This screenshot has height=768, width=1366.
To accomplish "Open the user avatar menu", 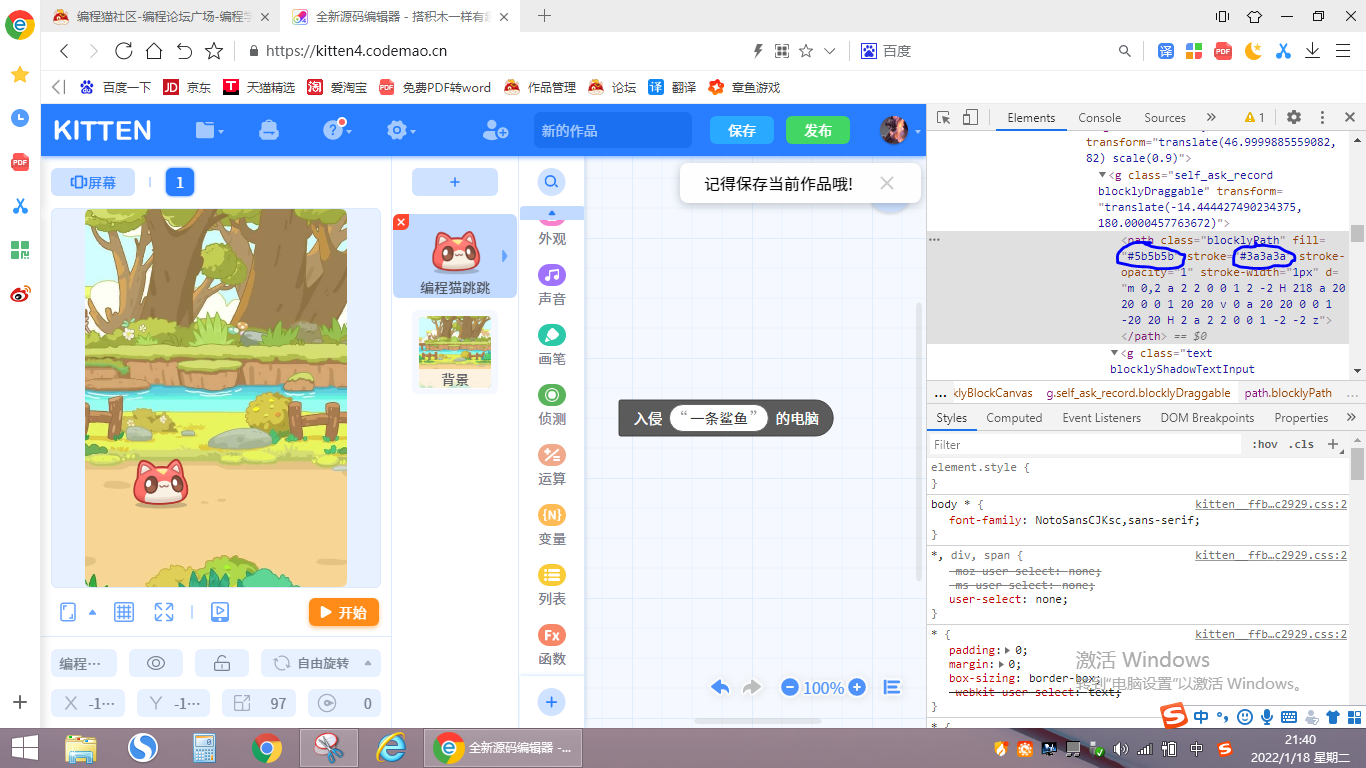I will coord(894,130).
